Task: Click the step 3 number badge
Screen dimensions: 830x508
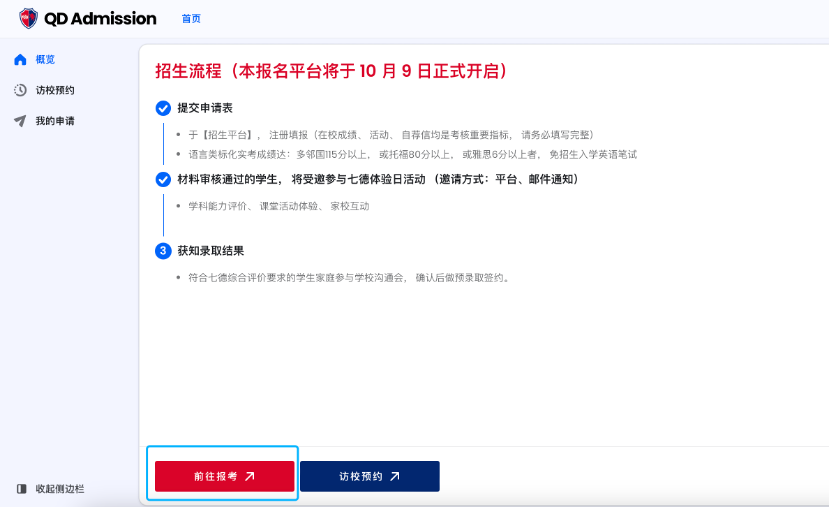Action: (163, 251)
